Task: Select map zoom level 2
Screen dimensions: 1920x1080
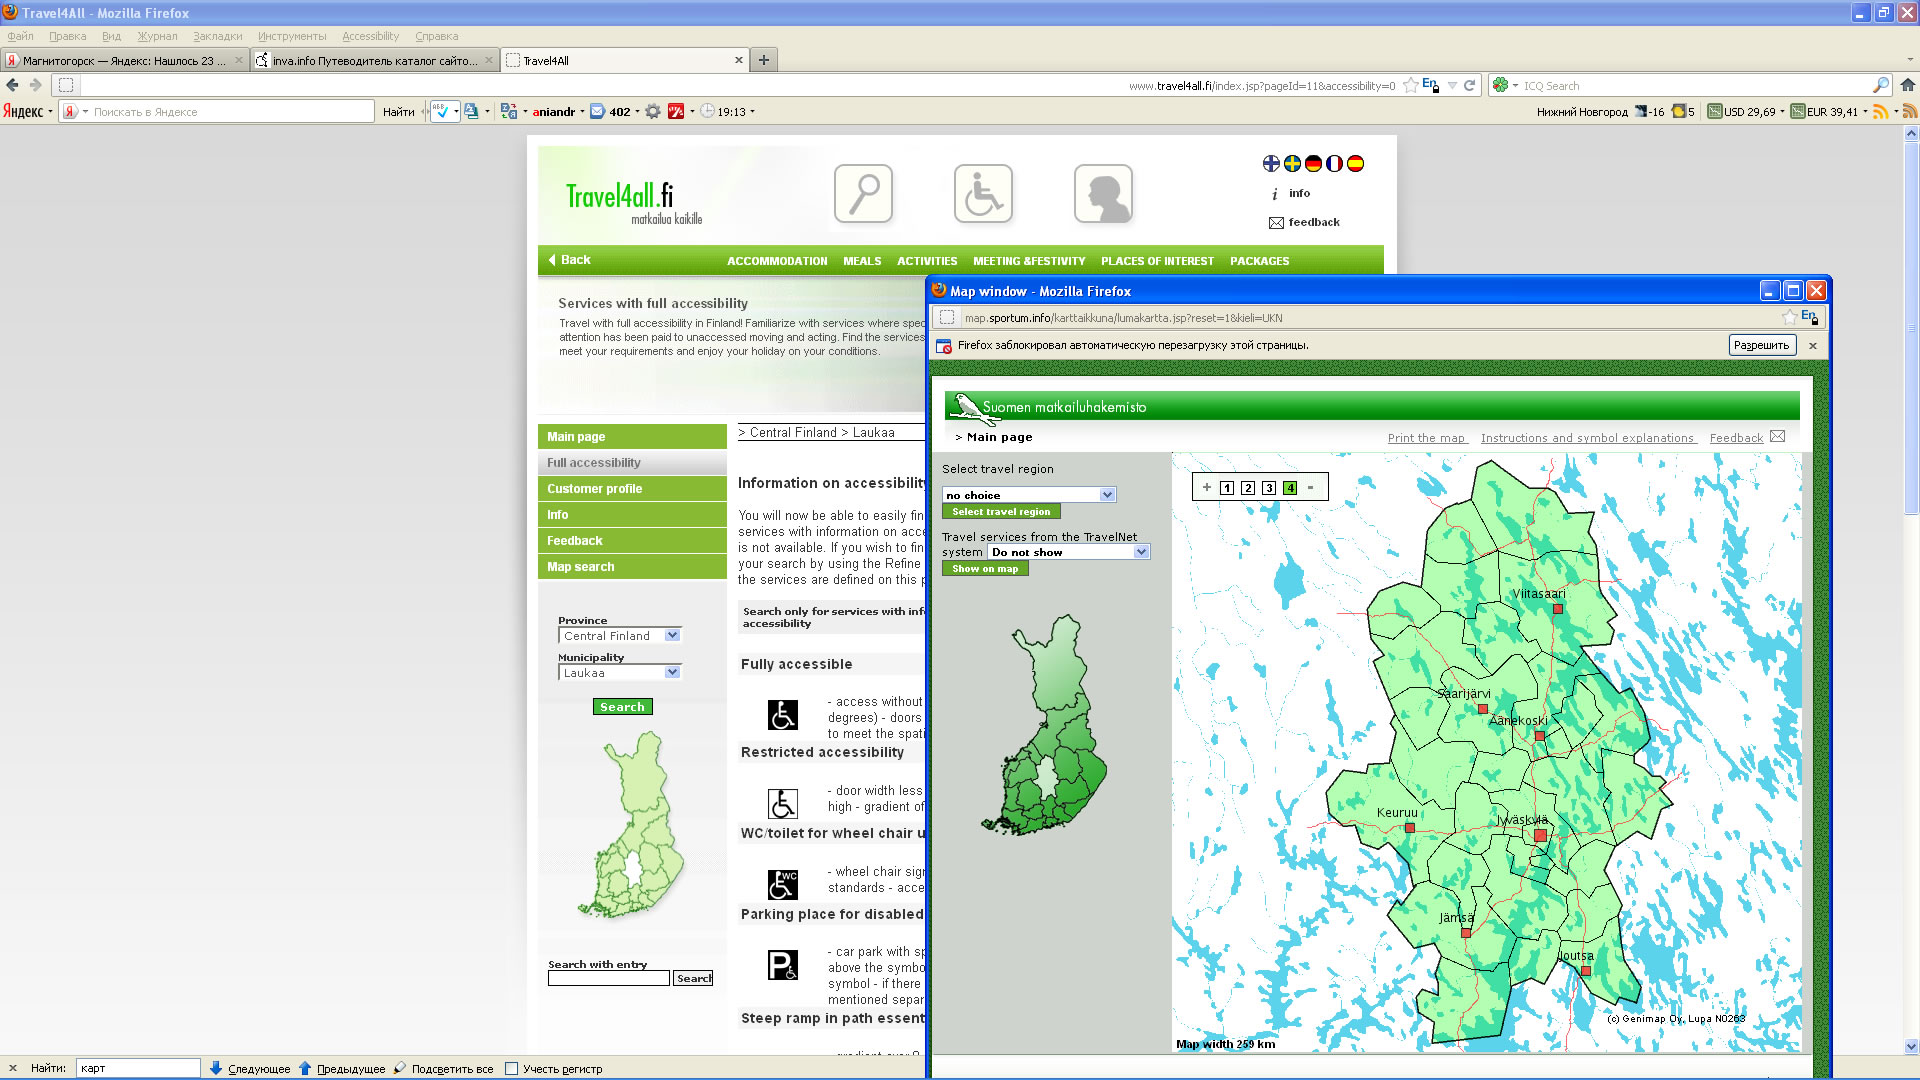Action: (x=1248, y=488)
